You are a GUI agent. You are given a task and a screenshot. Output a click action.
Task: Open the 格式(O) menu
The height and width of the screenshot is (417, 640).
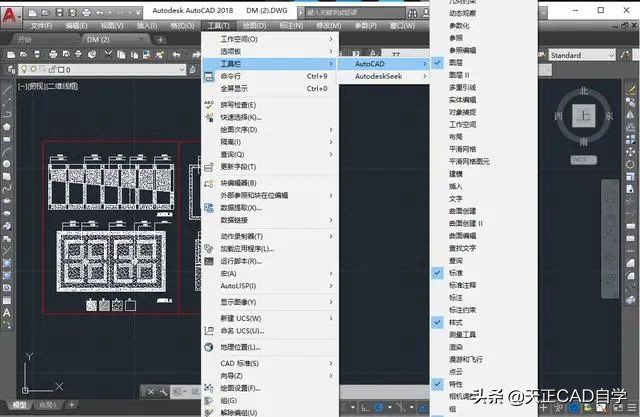182,26
